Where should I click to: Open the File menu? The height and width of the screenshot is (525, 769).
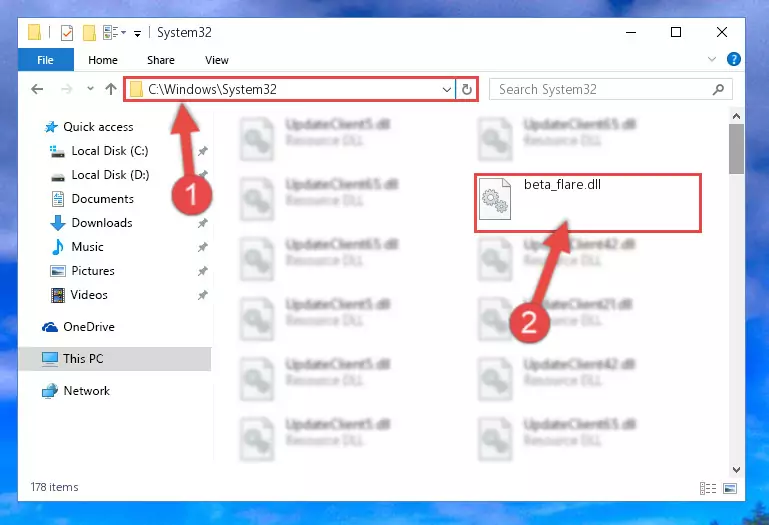(x=46, y=60)
